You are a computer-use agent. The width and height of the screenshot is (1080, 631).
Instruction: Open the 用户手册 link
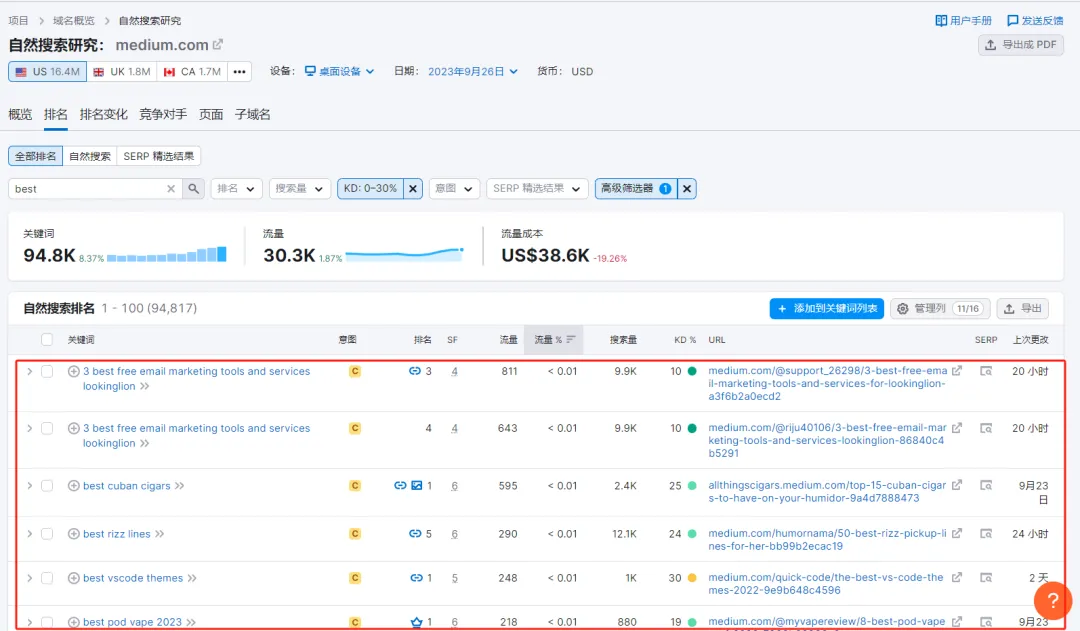[x=964, y=21]
